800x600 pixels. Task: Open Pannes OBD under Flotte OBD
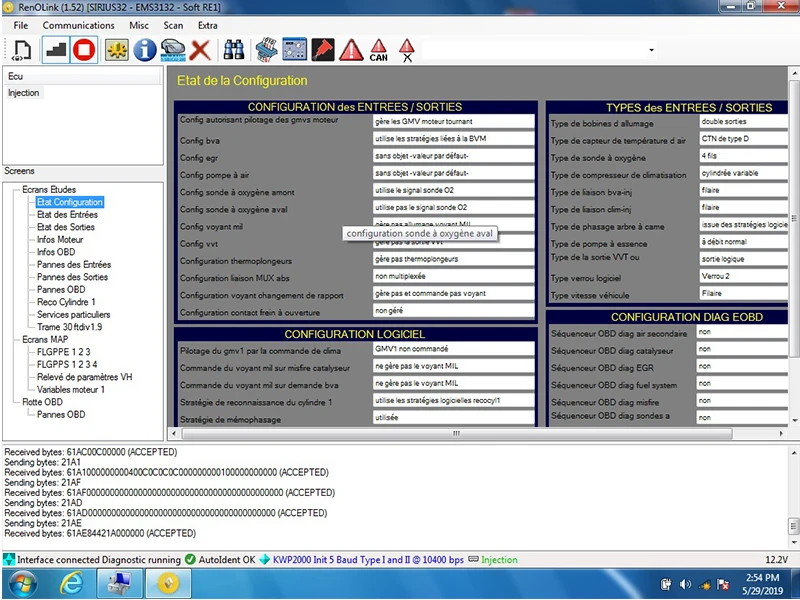(61, 414)
